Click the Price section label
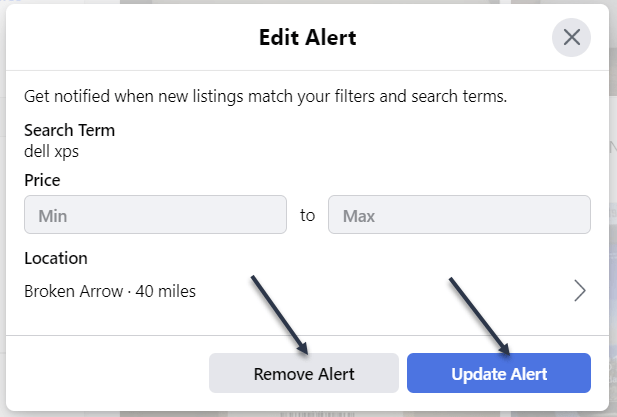This screenshot has width=617, height=417. (42, 181)
